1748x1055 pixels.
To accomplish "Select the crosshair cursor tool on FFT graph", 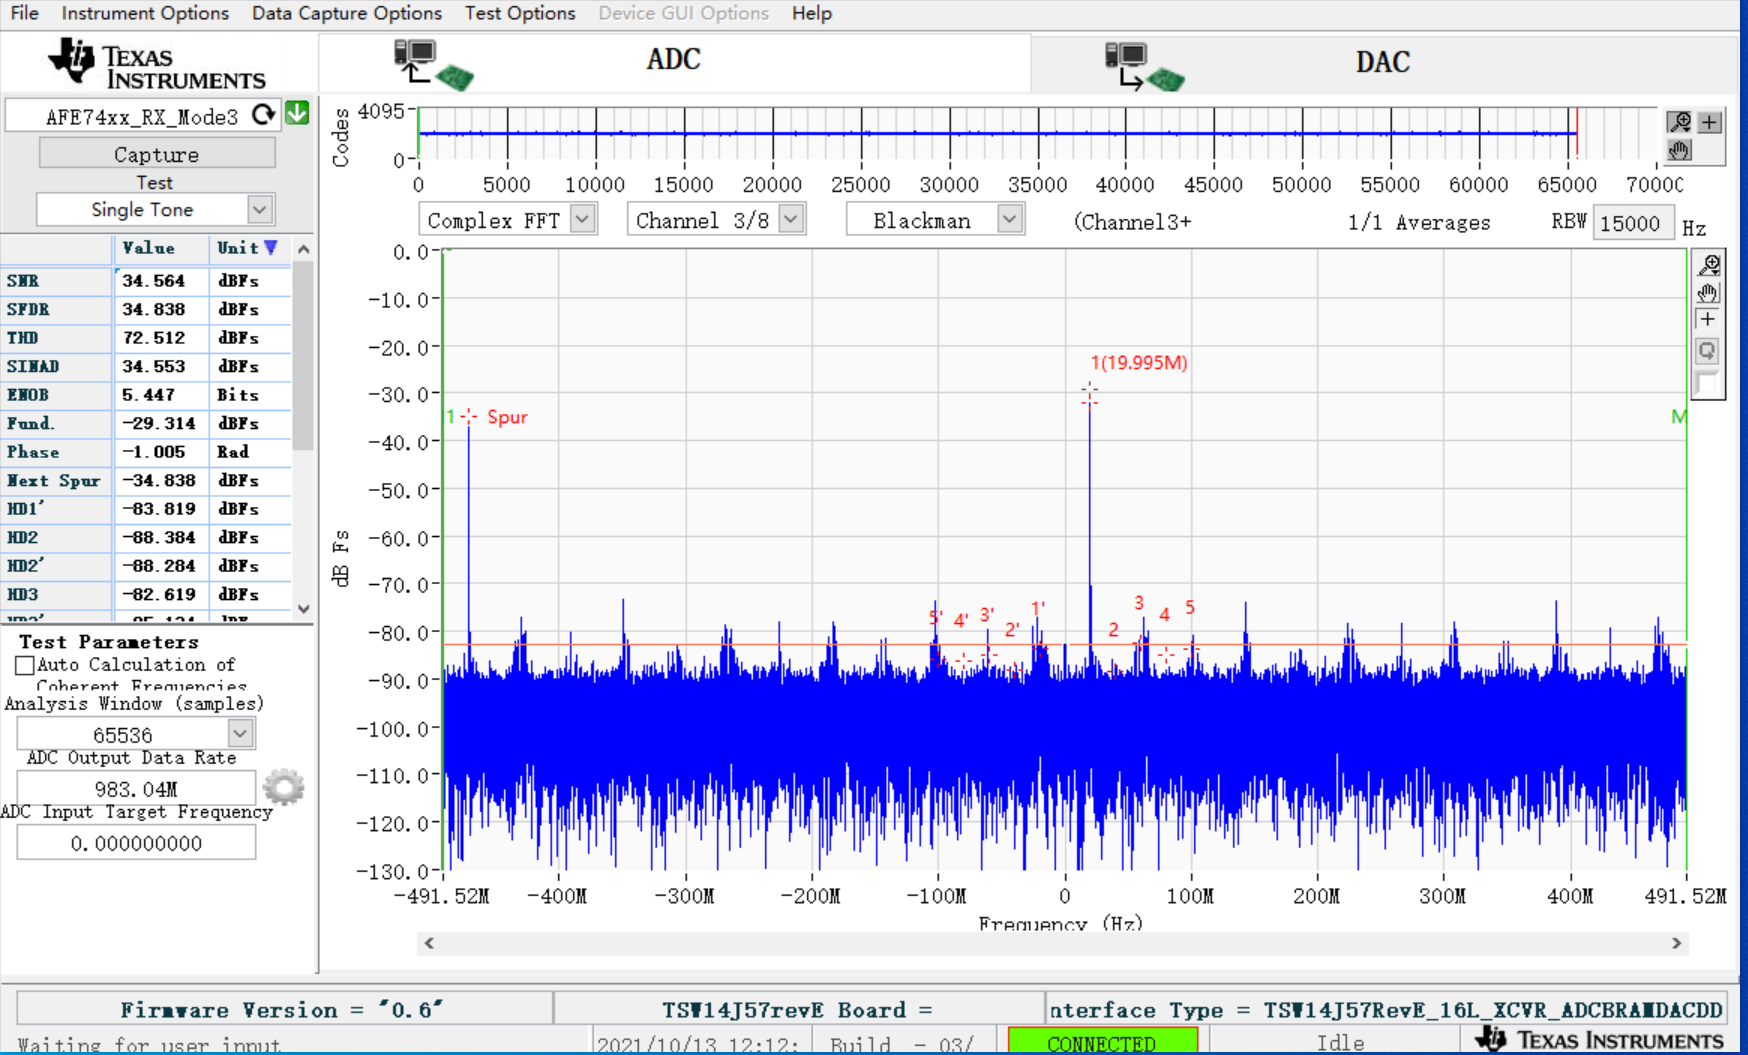I will coord(1708,320).
